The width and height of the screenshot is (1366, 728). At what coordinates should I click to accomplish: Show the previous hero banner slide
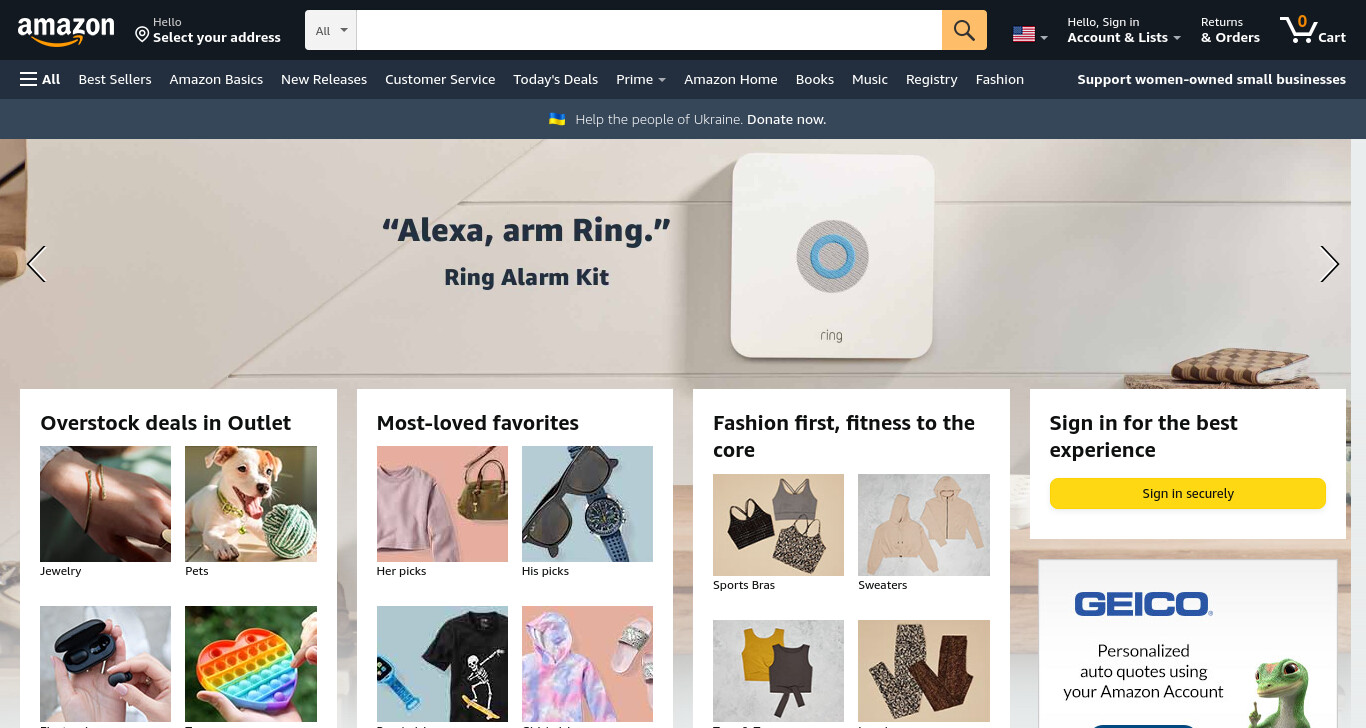pos(36,264)
